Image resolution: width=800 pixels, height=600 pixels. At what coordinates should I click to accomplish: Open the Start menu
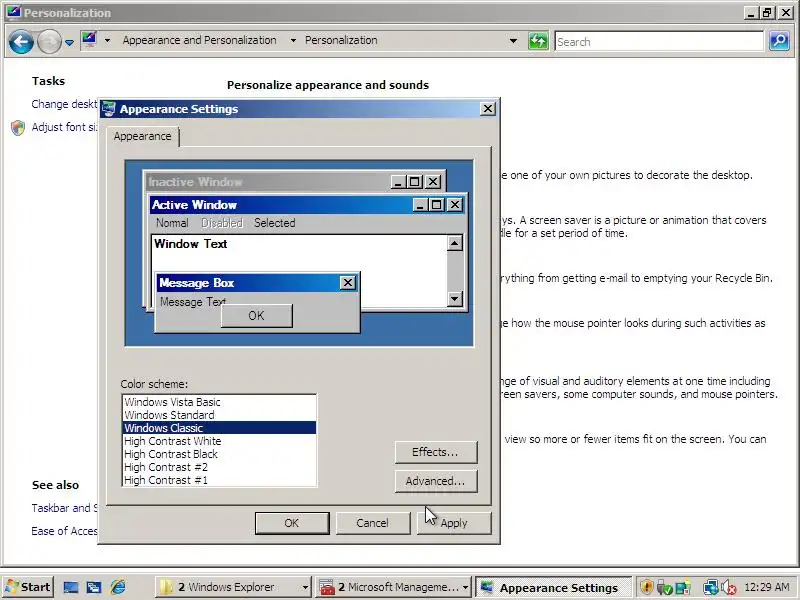pos(28,587)
